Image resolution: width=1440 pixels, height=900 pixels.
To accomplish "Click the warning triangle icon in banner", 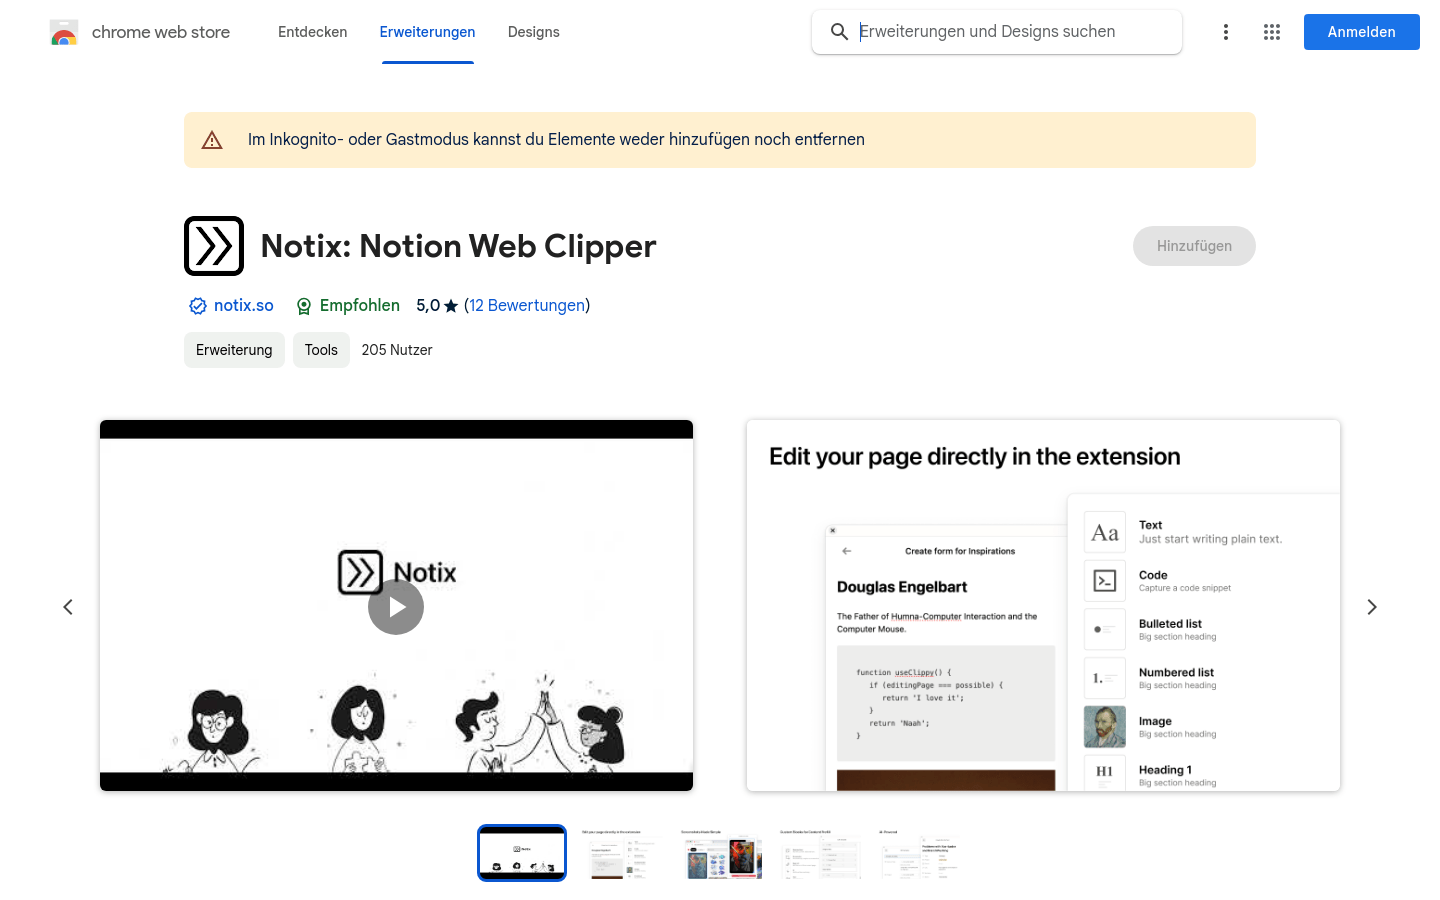I will pos(212,140).
